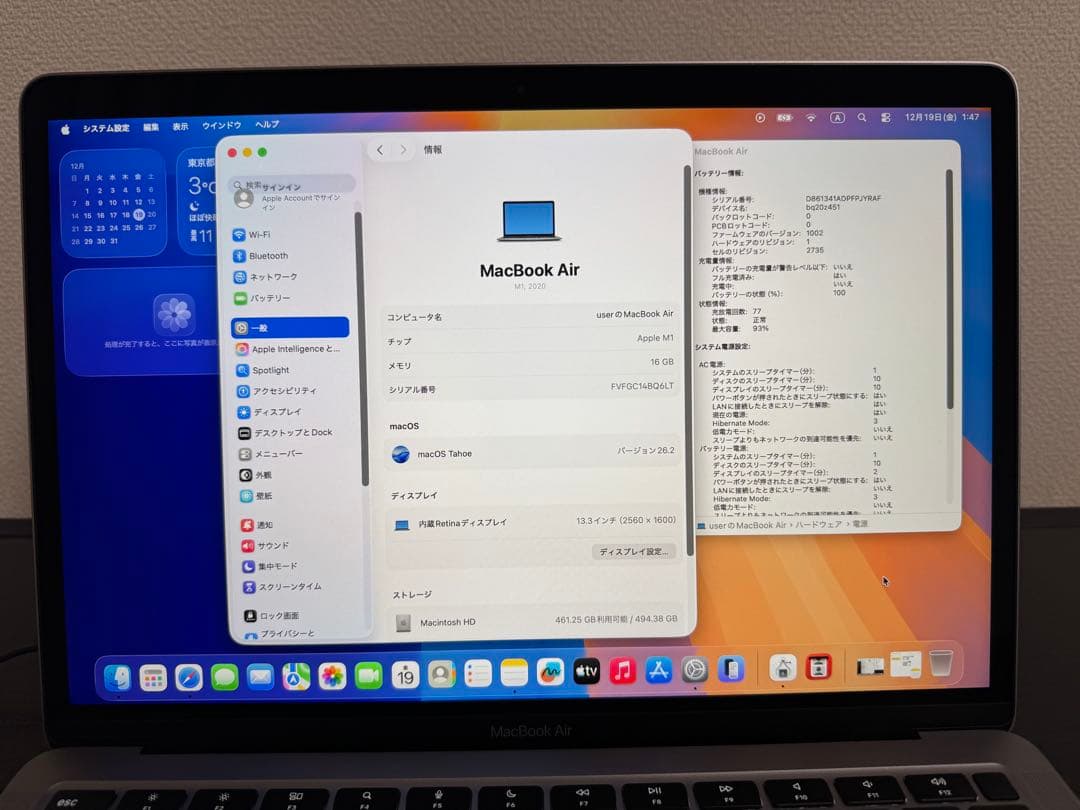Select 壁紙 (Wallpaper) settings

coord(260,495)
